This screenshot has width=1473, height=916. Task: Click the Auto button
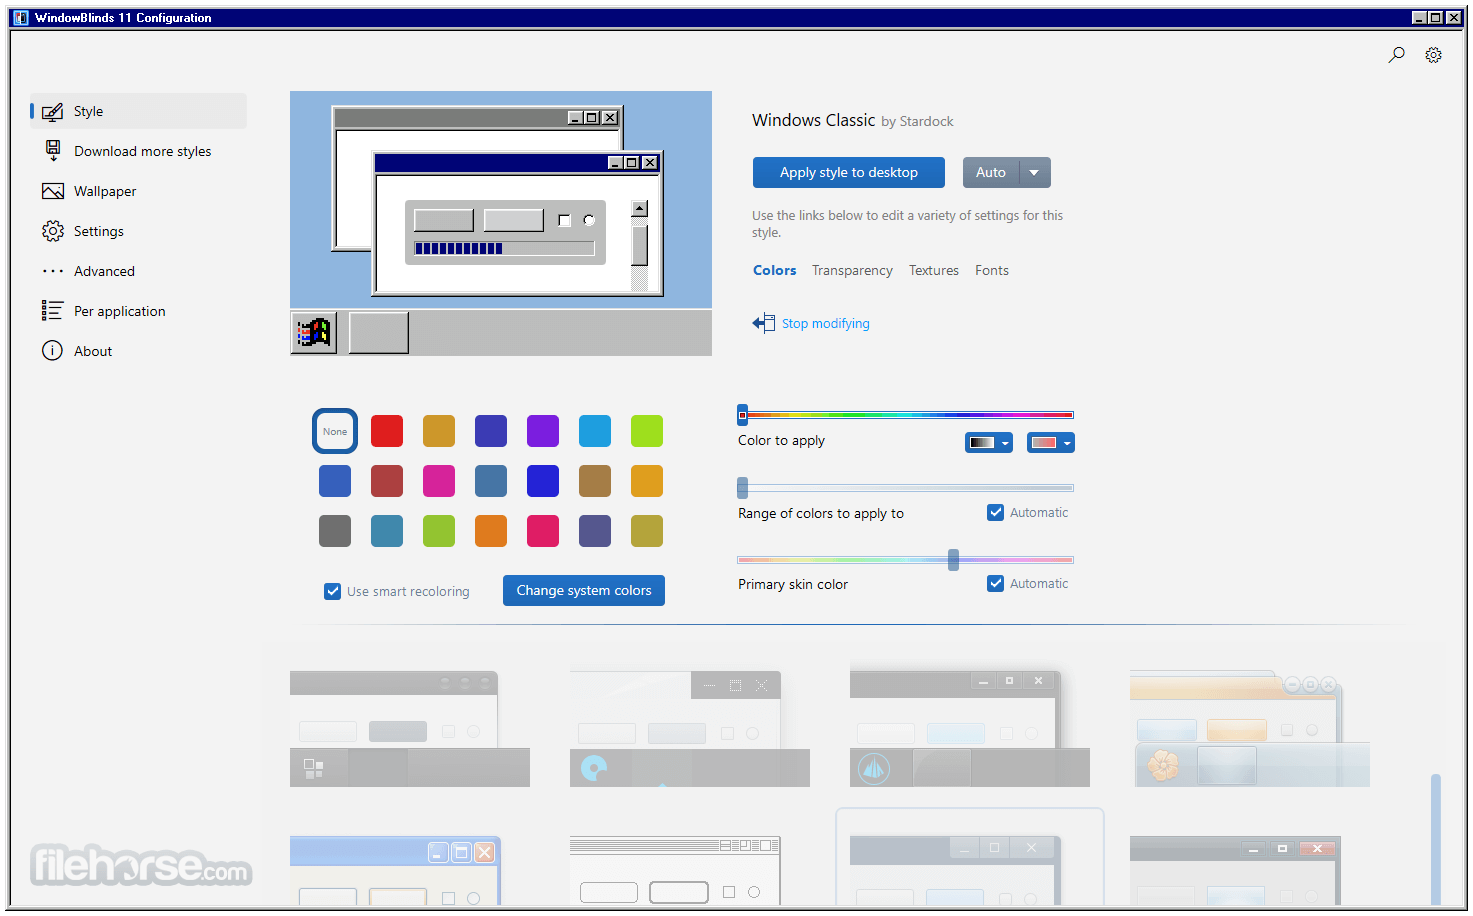[x=991, y=172]
